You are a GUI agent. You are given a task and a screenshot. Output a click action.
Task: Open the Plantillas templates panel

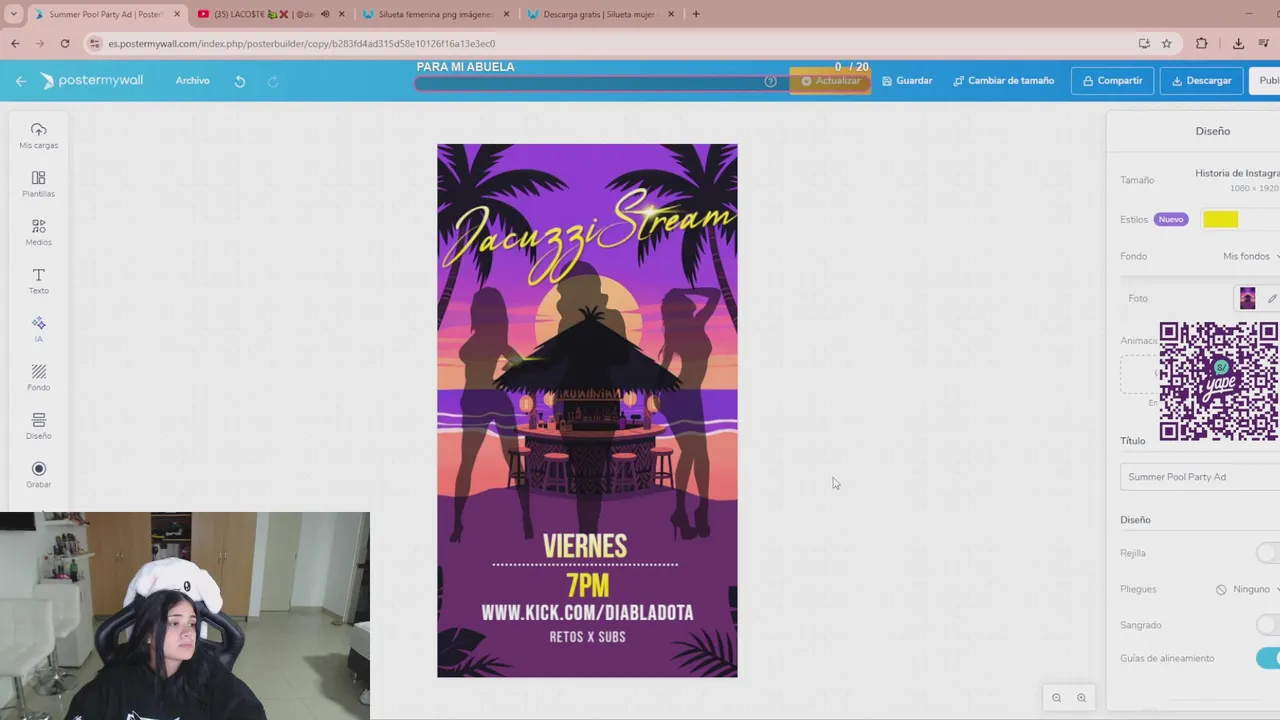tap(38, 184)
